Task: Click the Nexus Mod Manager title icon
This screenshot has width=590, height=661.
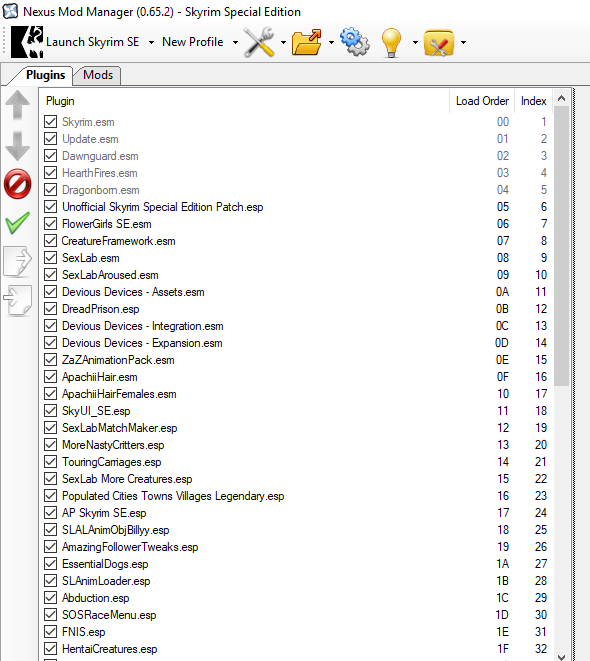Action: click(11, 11)
